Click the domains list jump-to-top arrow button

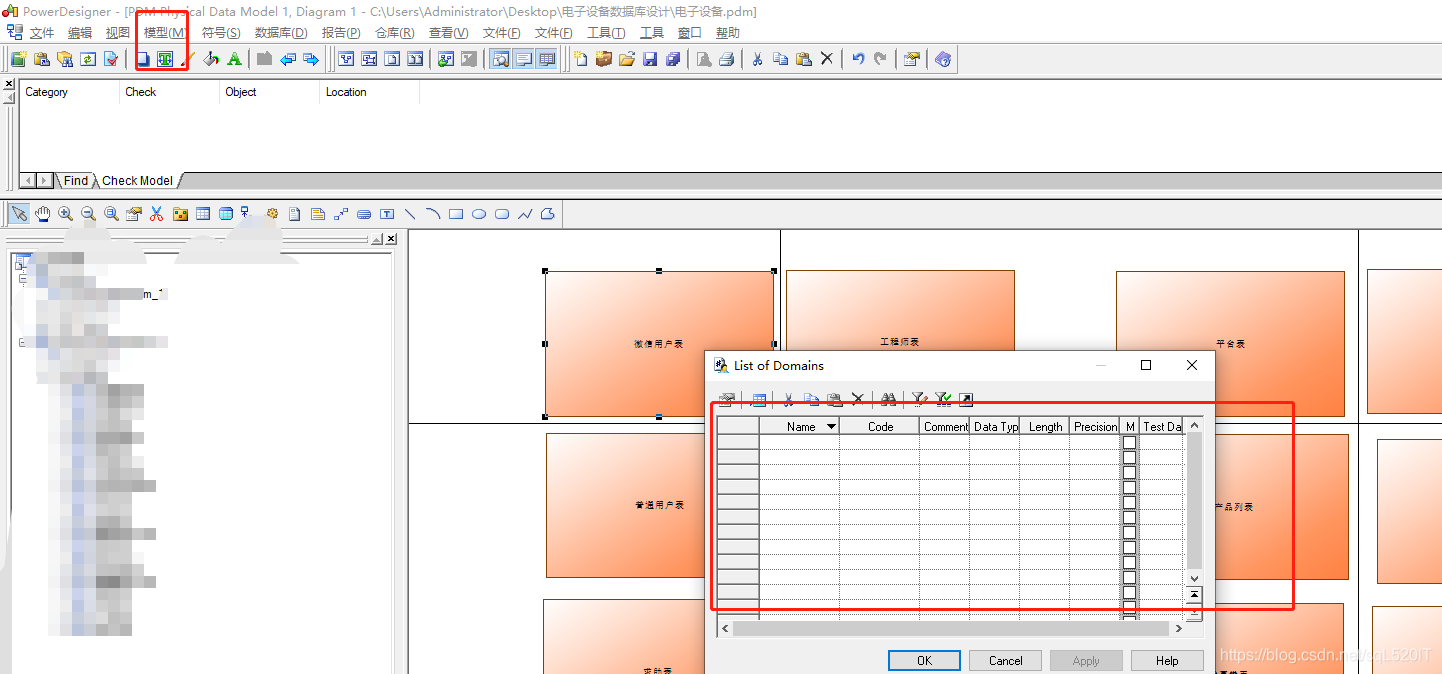pyautogui.click(x=1193, y=594)
